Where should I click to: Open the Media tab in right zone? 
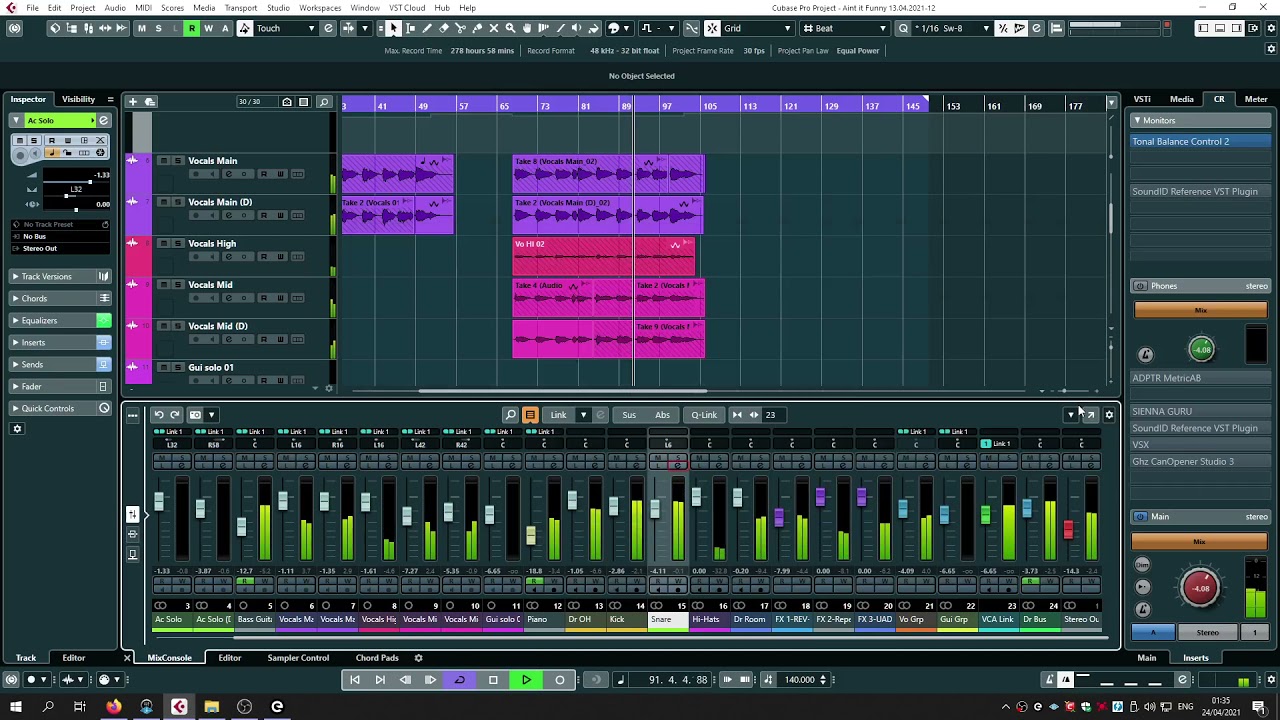point(1182,99)
